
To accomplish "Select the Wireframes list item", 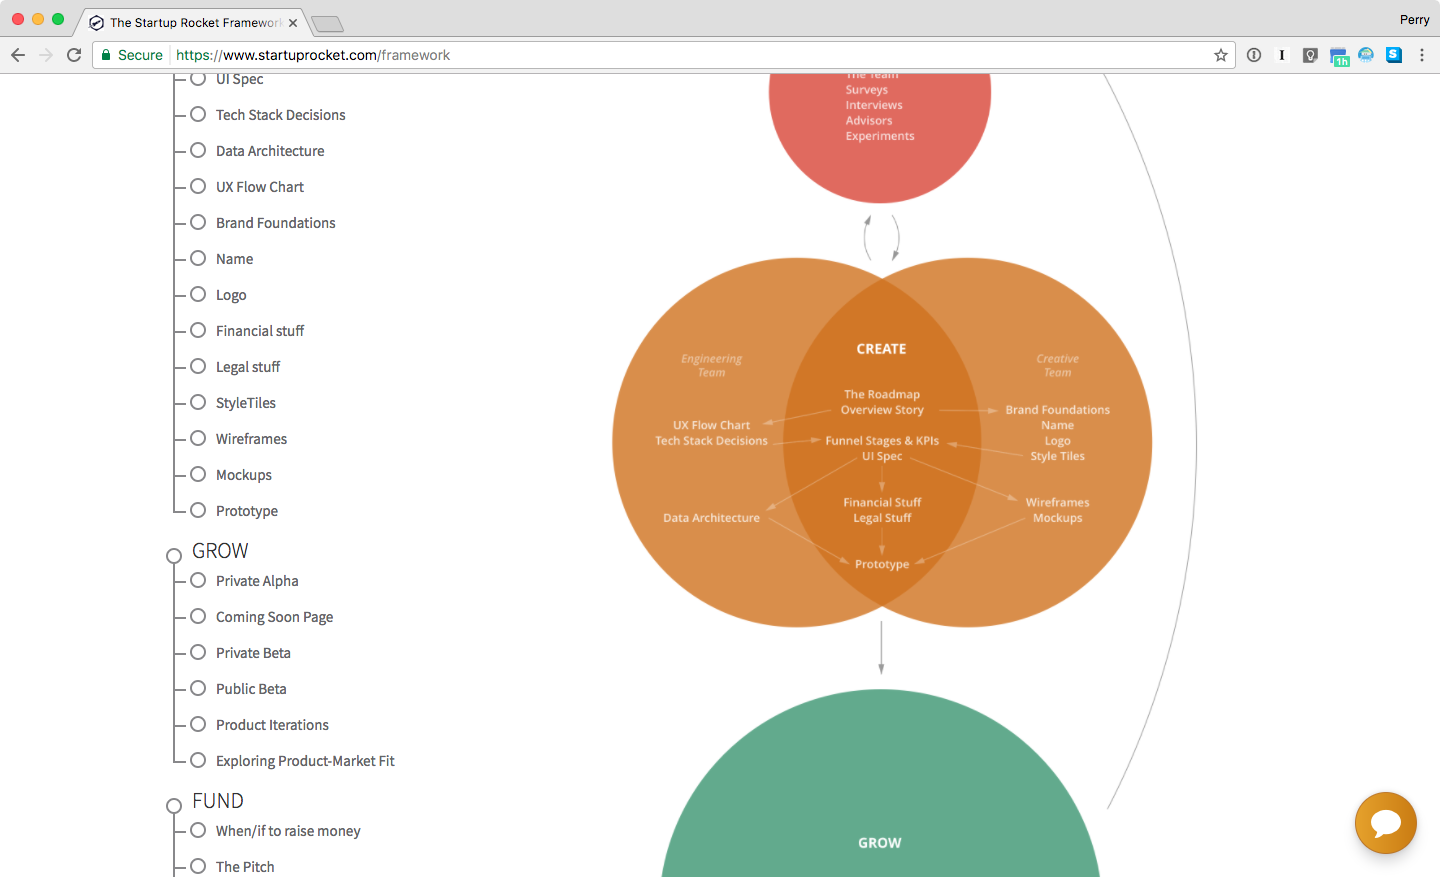I will [251, 439].
